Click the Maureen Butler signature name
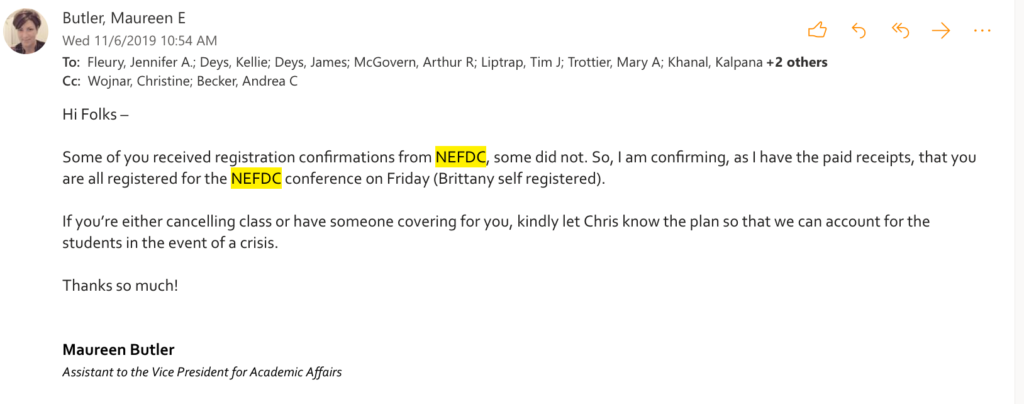 pyautogui.click(x=118, y=350)
